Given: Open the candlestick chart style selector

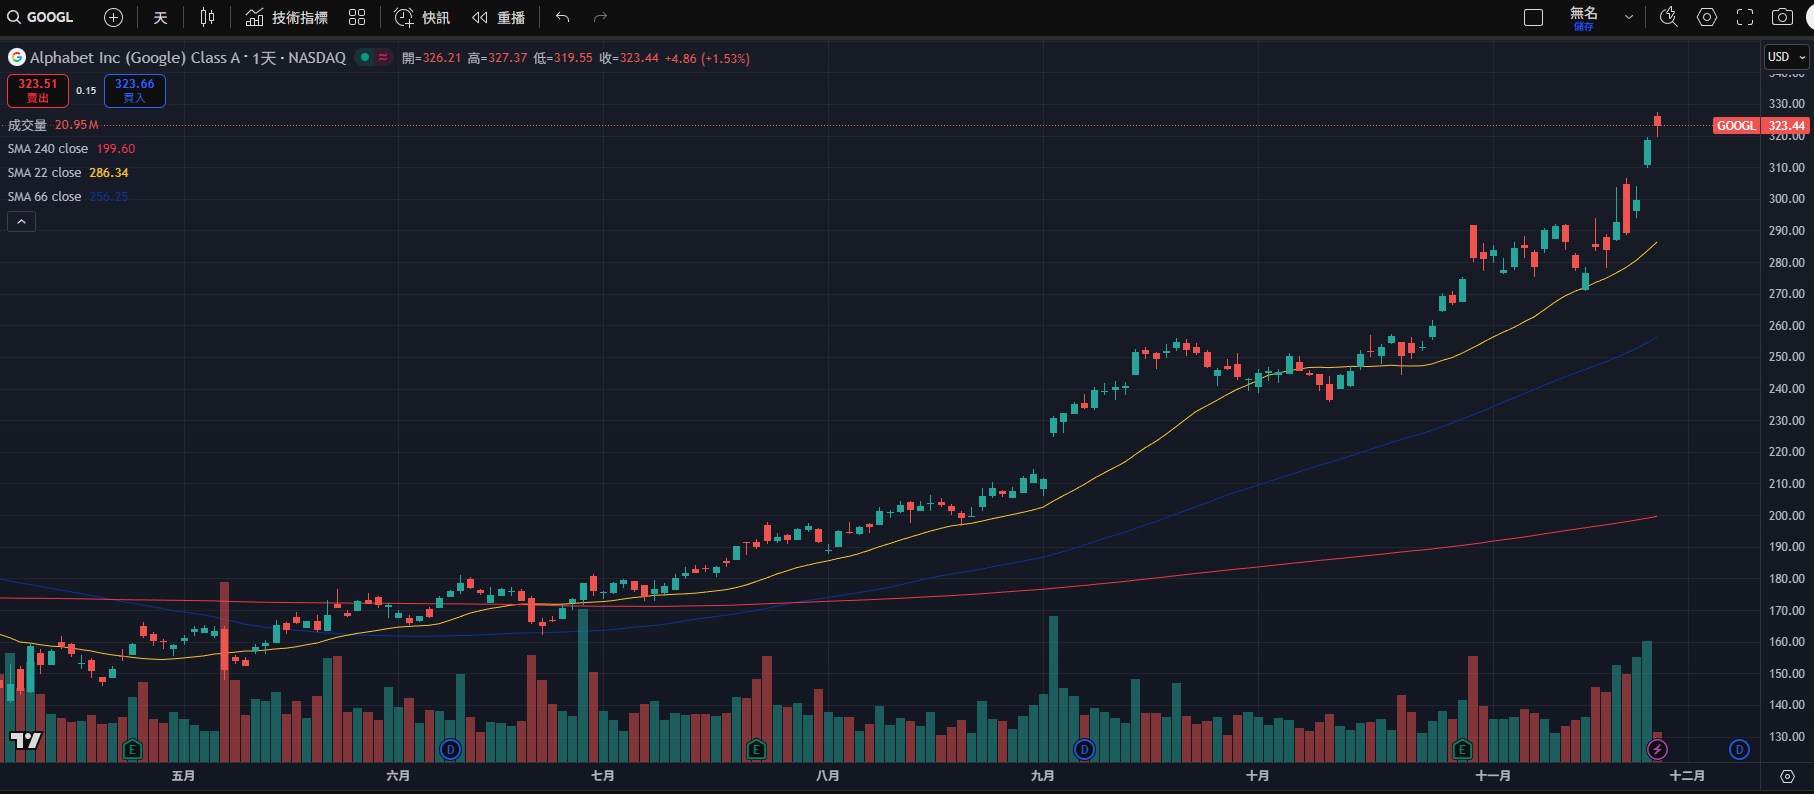Looking at the screenshot, I should 207,17.
